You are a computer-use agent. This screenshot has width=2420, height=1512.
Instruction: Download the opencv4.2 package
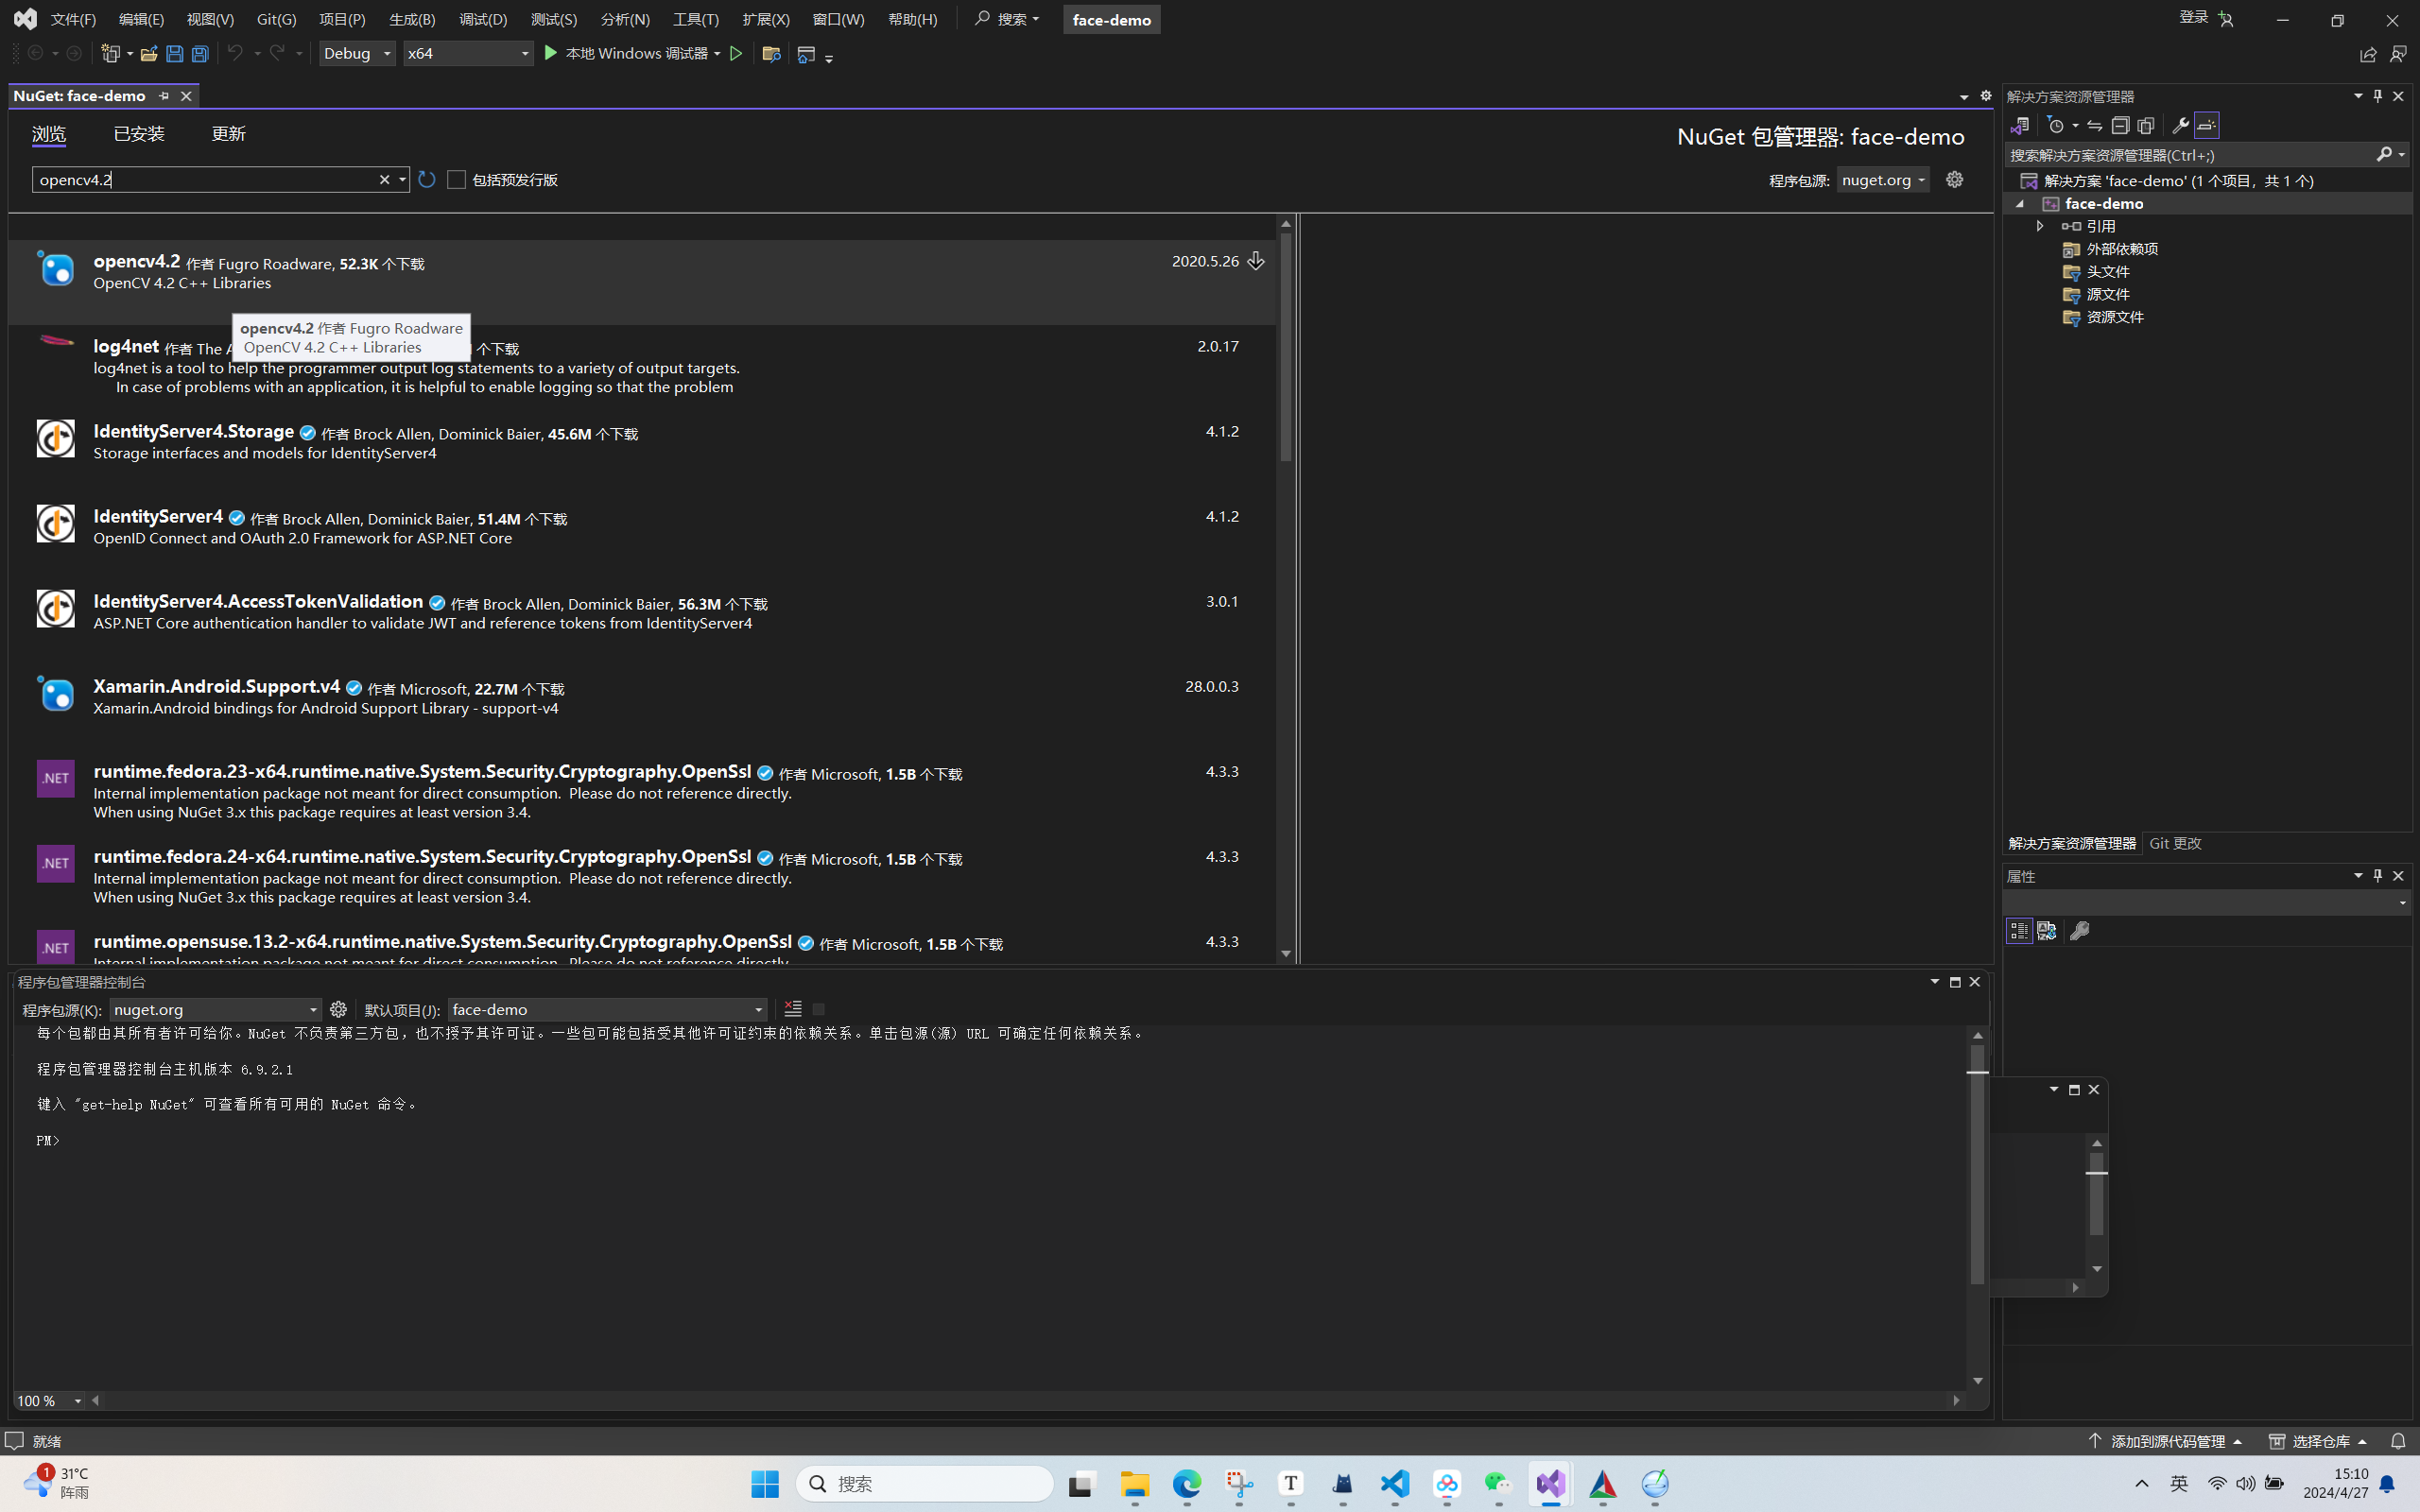[x=1256, y=261]
